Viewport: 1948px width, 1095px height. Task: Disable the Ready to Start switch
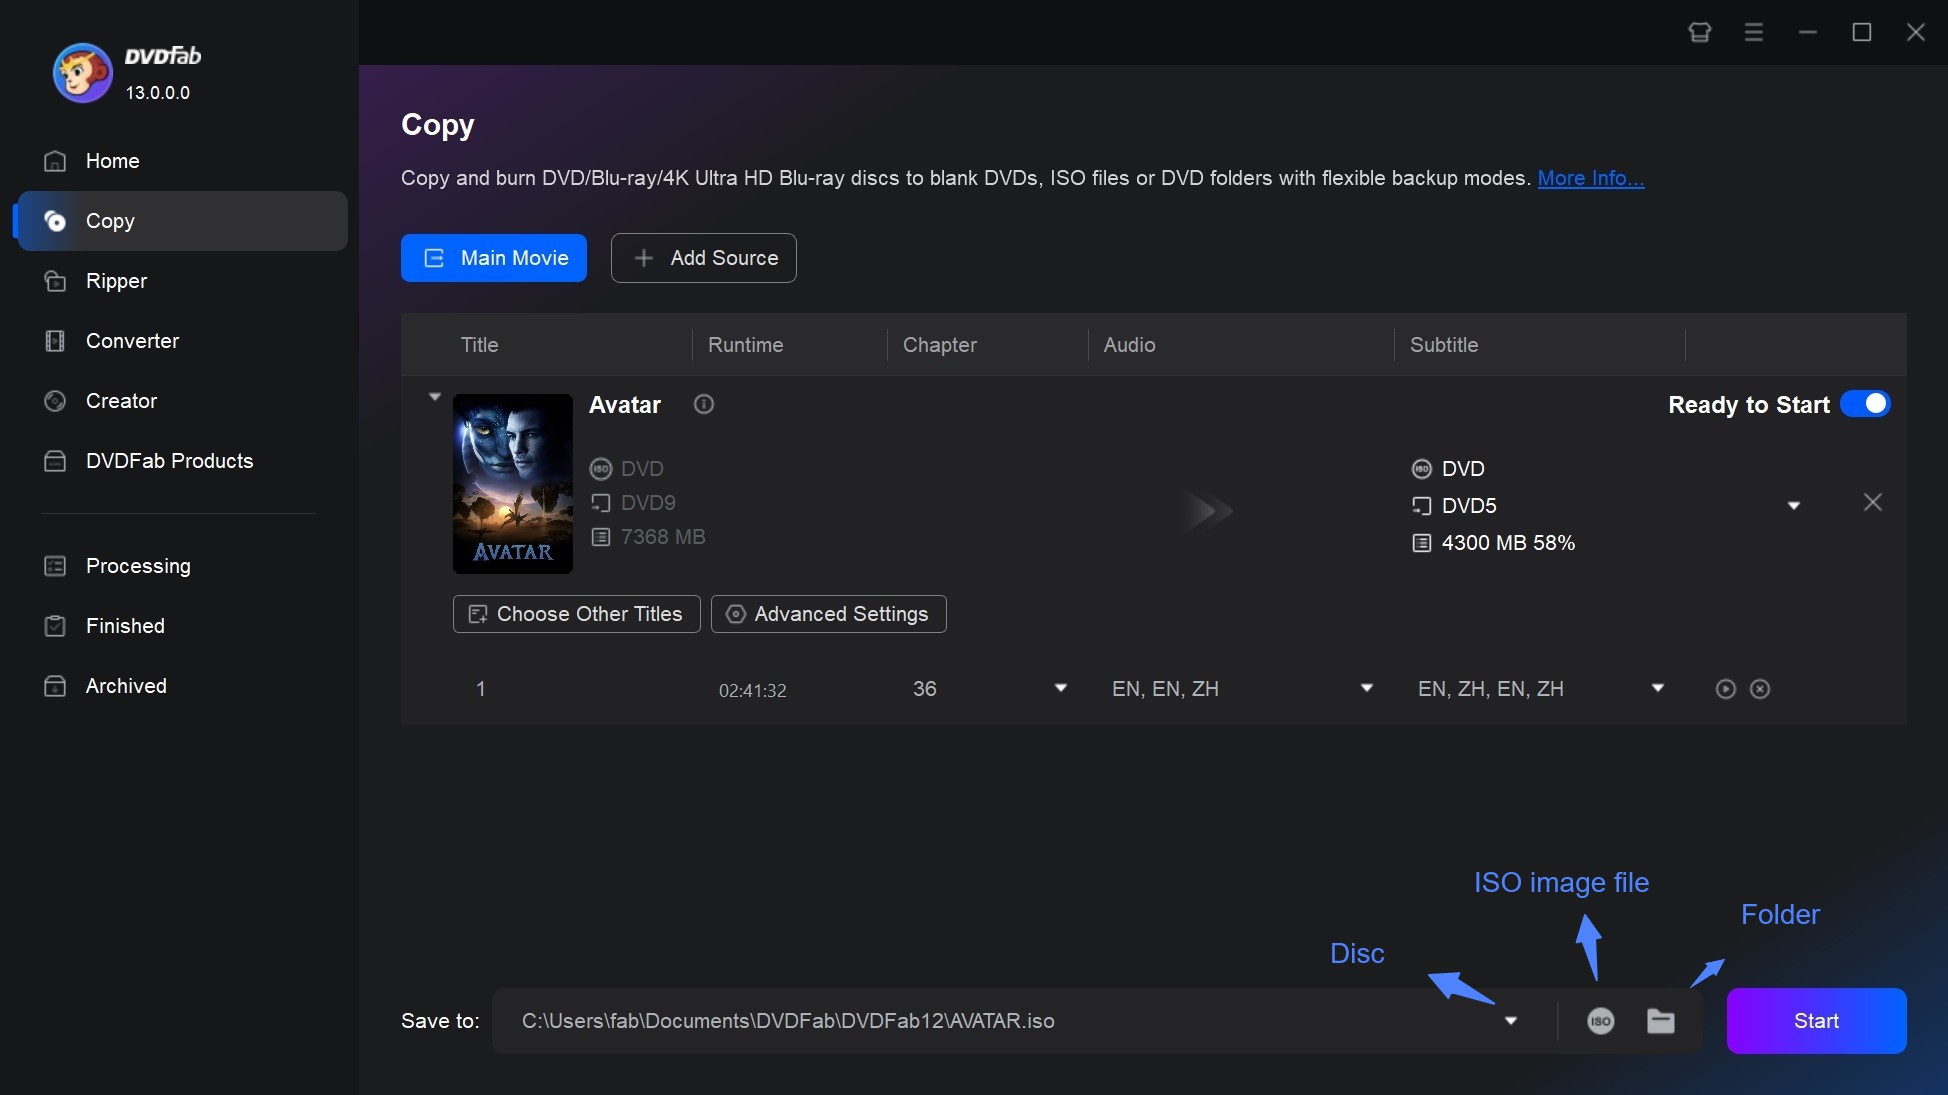[x=1864, y=404]
